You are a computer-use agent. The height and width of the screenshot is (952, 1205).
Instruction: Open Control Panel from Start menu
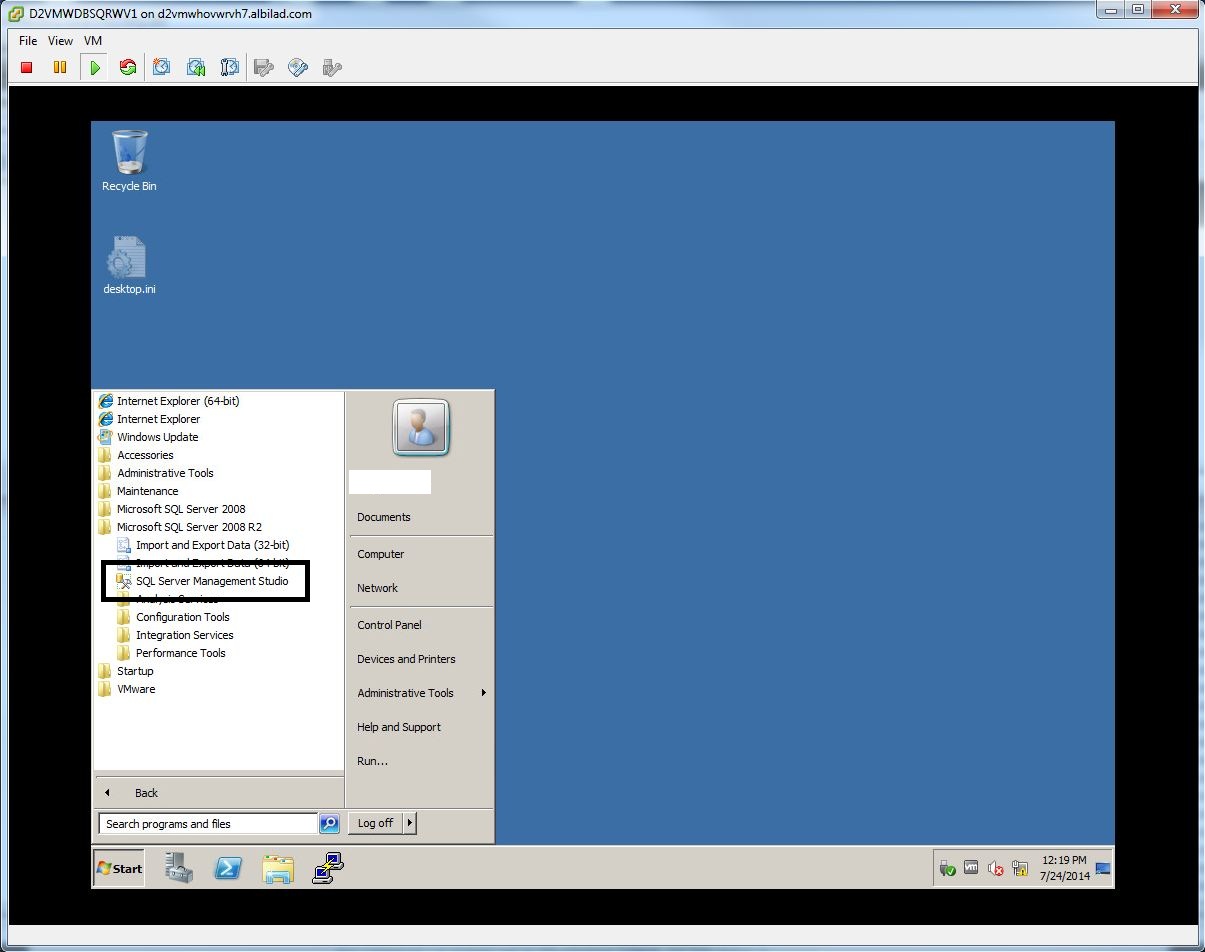[389, 625]
